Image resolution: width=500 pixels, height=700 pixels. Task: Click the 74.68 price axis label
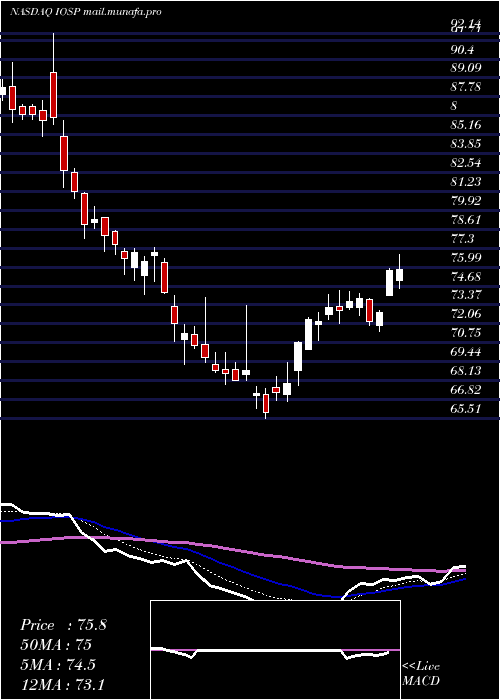(x=466, y=277)
